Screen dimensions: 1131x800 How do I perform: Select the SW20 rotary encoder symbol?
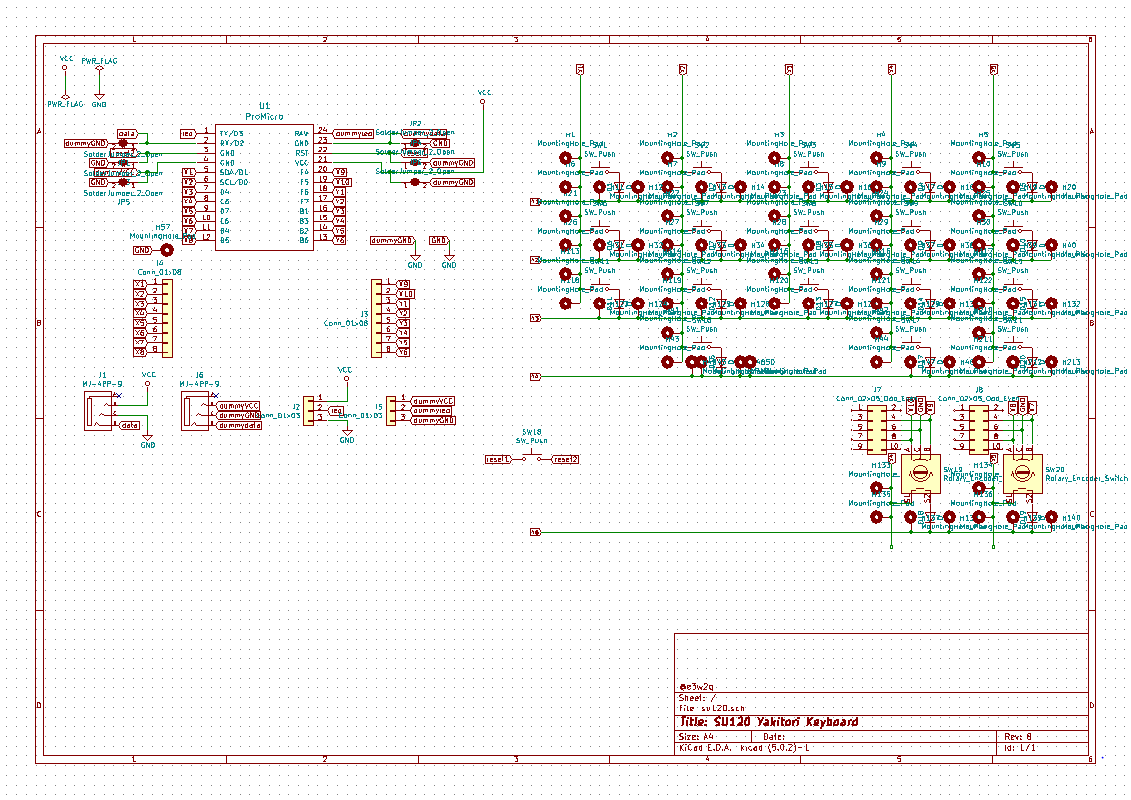(x=1022, y=474)
